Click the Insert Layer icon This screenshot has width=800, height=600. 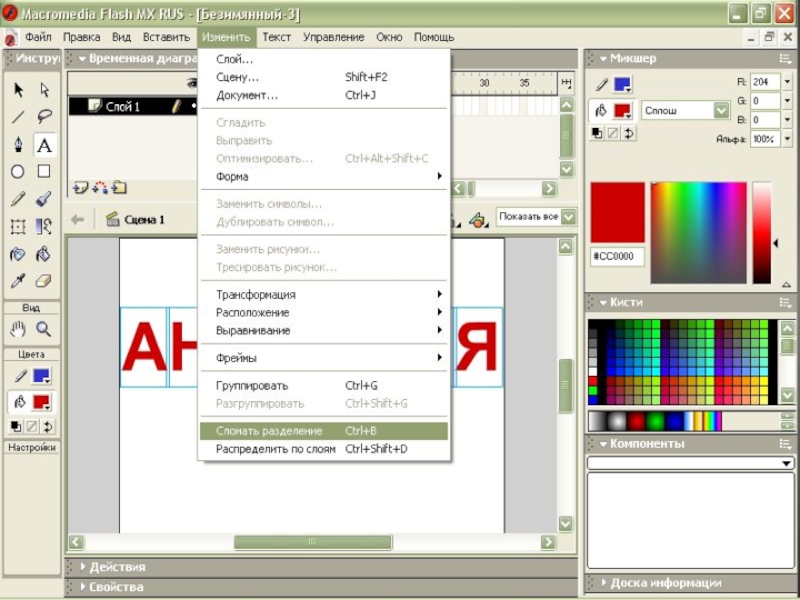coord(80,188)
